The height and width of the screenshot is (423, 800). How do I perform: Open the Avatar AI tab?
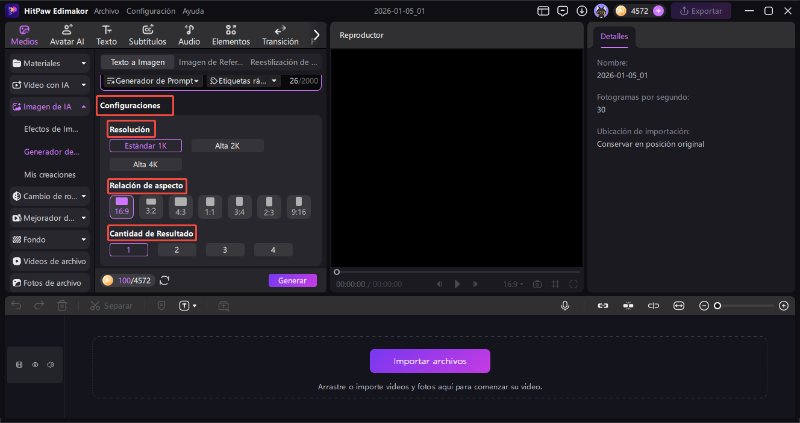point(66,35)
